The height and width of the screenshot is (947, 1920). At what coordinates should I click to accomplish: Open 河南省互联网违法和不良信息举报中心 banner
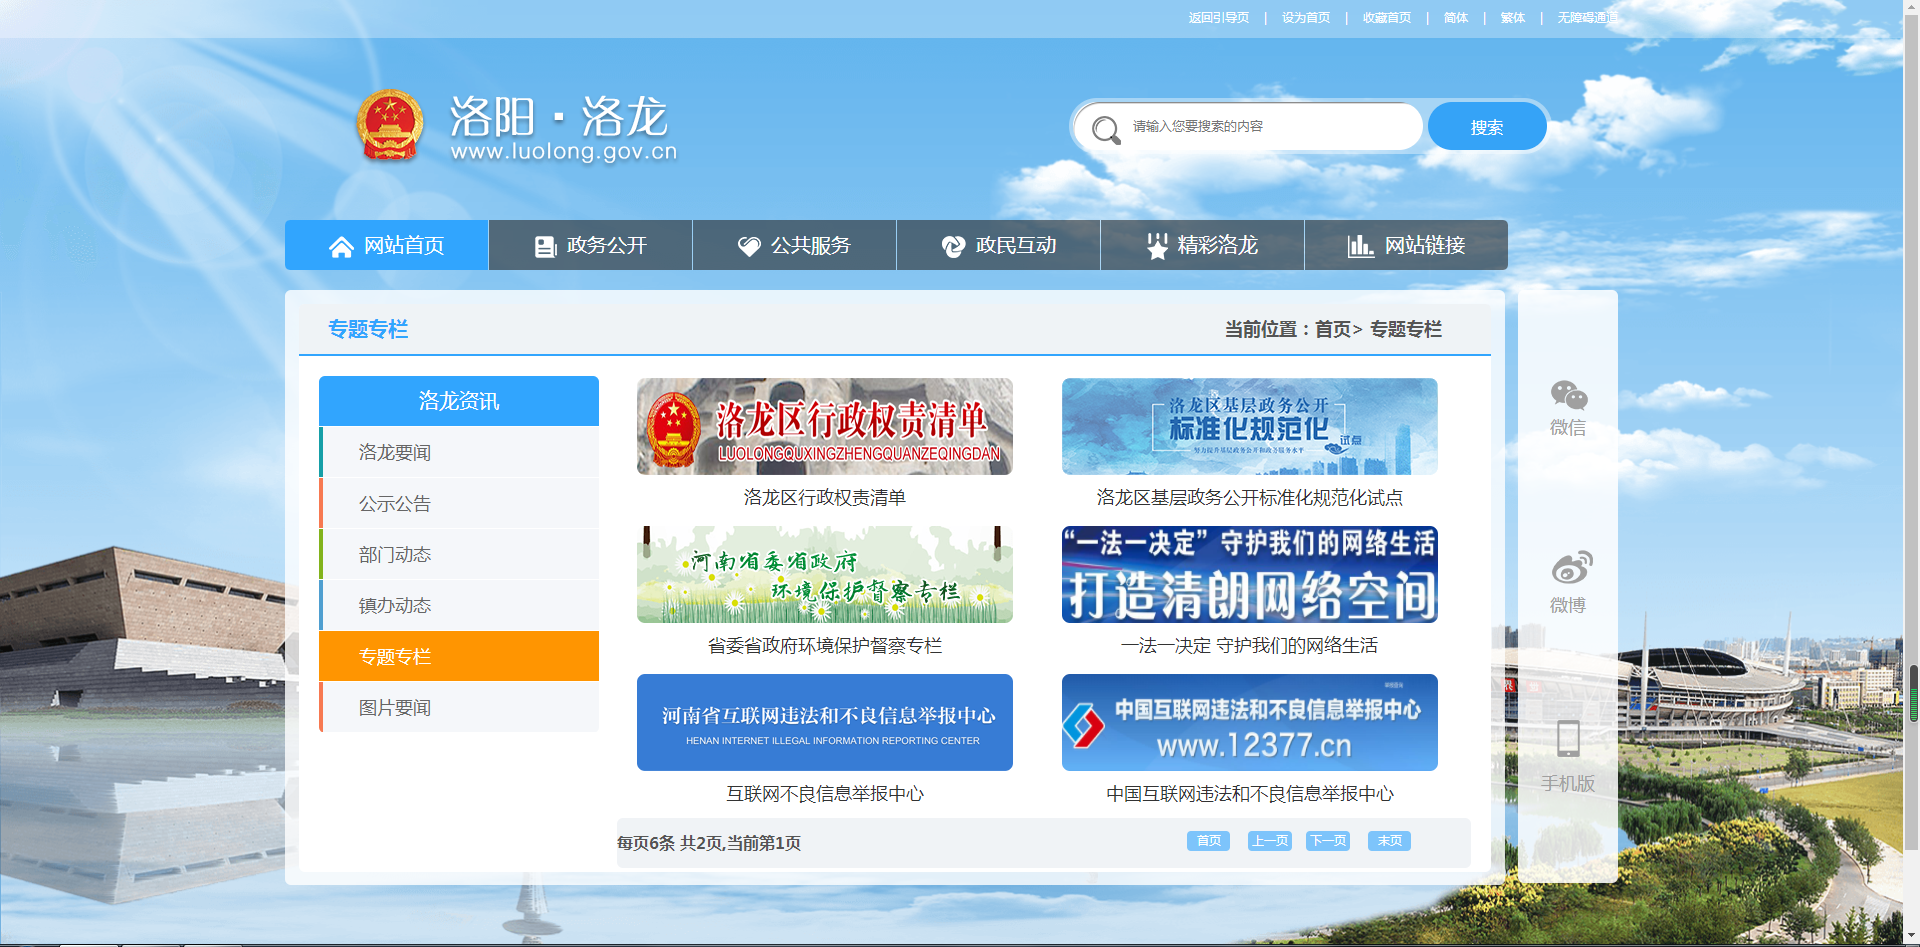(825, 722)
